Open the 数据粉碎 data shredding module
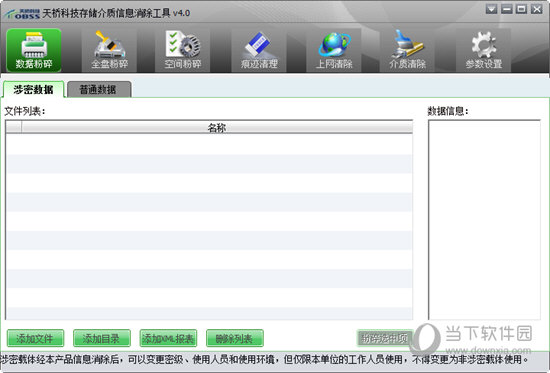This screenshot has height=373, width=550. 34,50
